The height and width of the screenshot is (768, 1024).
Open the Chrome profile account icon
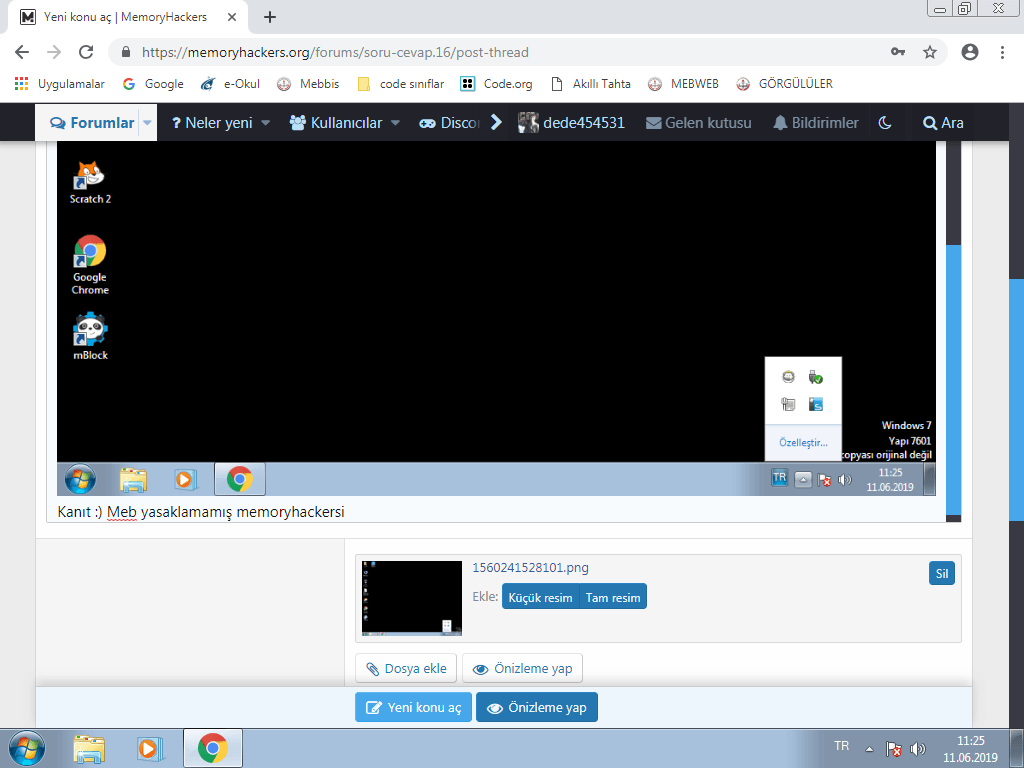(x=970, y=52)
